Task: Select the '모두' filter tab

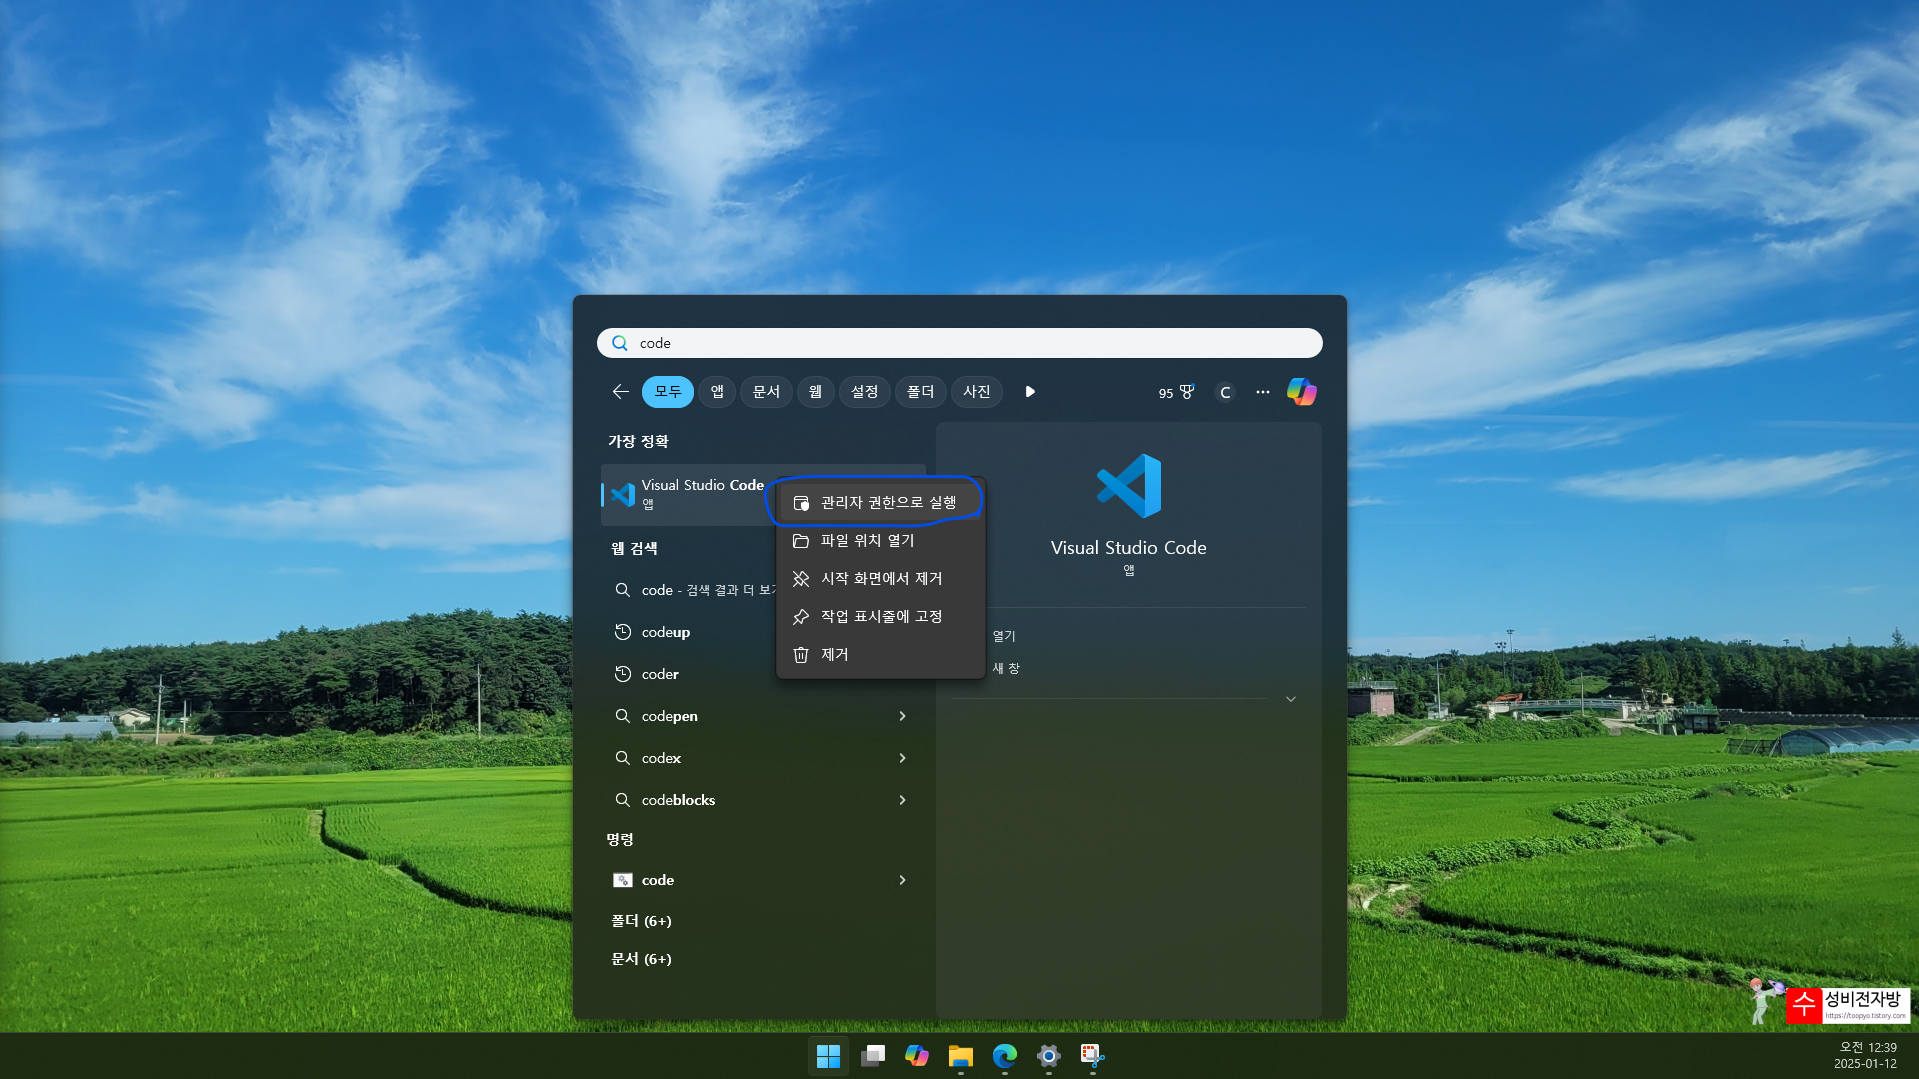Action: pyautogui.click(x=667, y=392)
